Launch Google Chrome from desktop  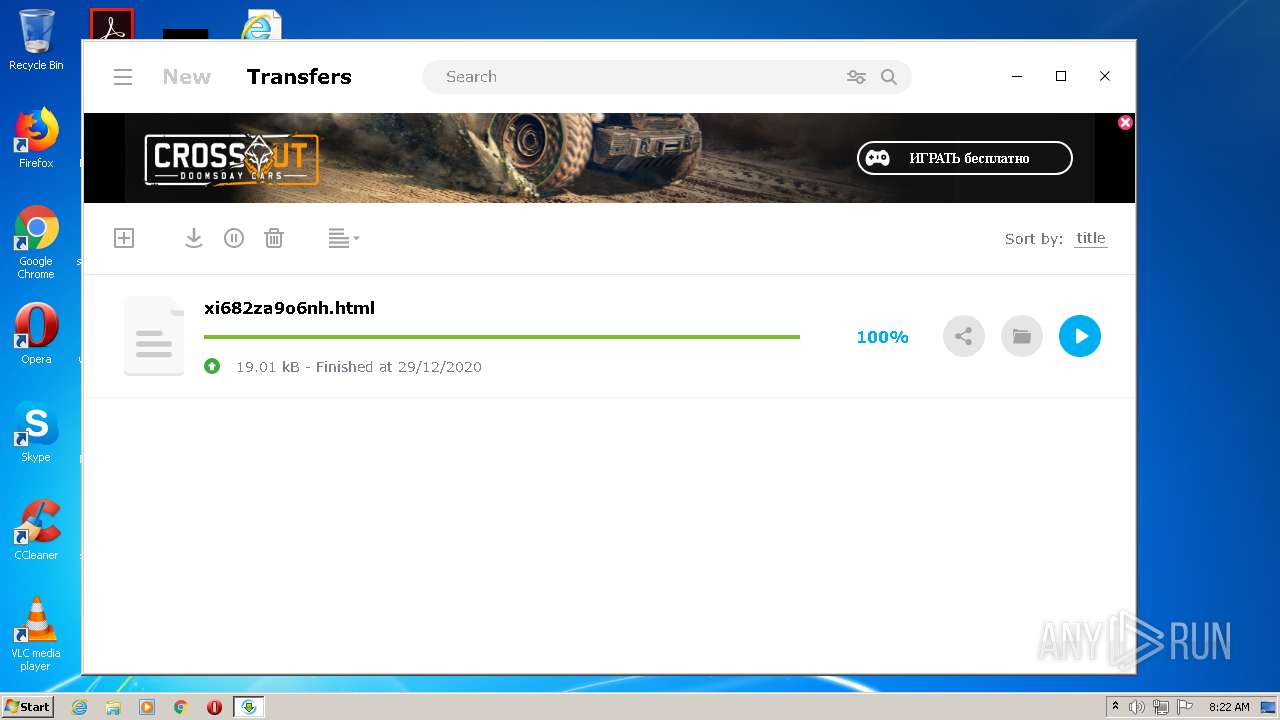[x=36, y=242]
